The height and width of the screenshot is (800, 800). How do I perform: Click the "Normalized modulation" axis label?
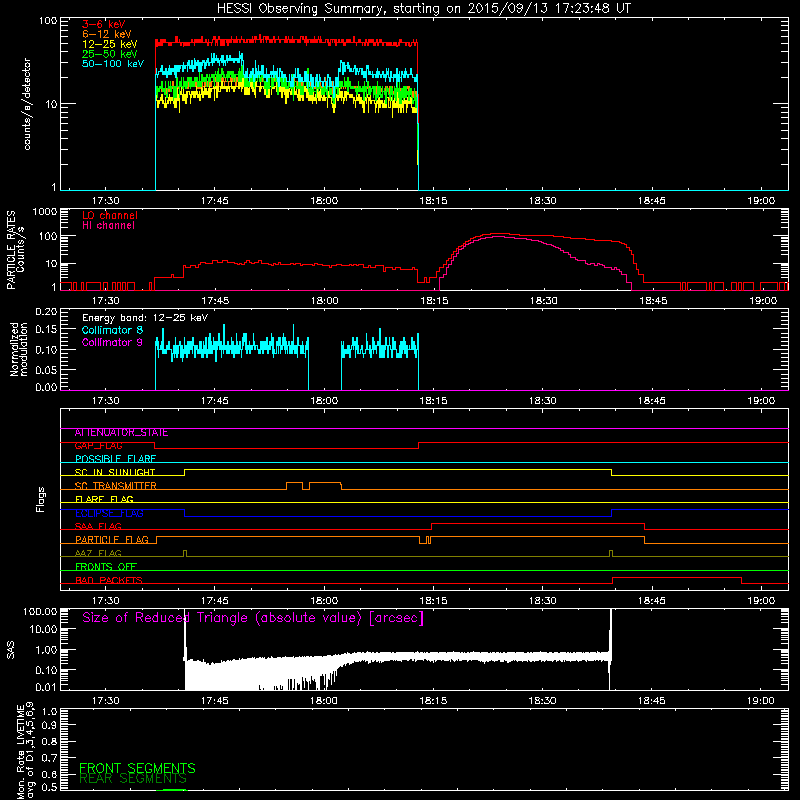[x=18, y=349]
